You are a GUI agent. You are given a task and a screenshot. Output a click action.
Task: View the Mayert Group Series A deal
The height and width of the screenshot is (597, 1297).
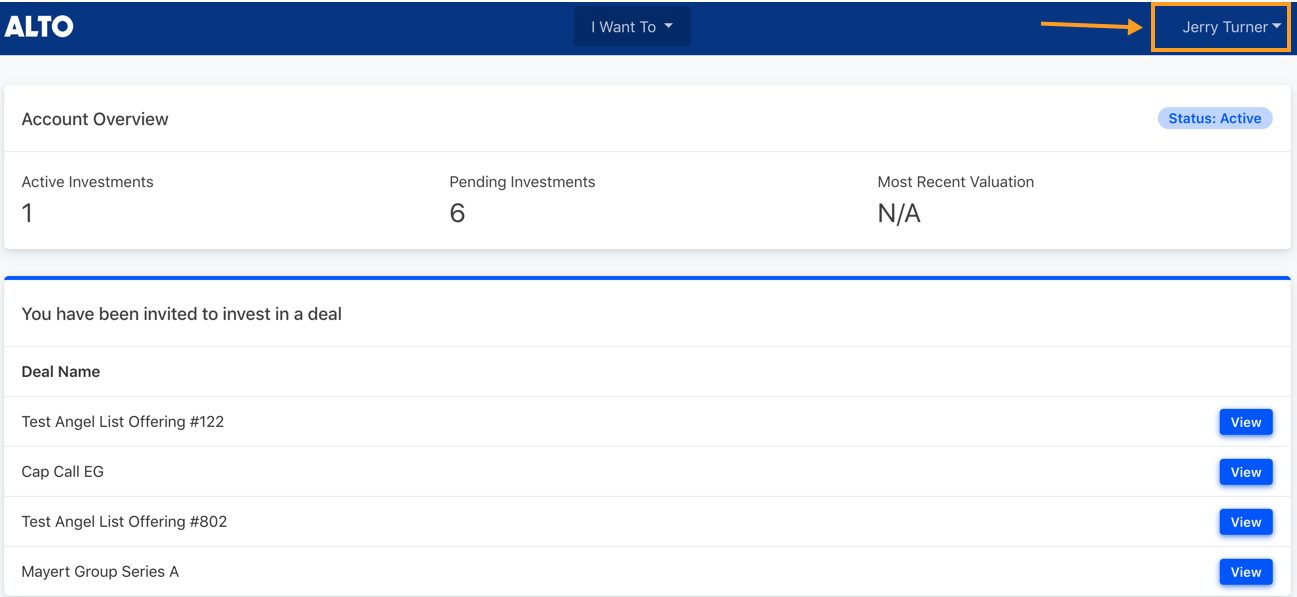coord(1246,572)
